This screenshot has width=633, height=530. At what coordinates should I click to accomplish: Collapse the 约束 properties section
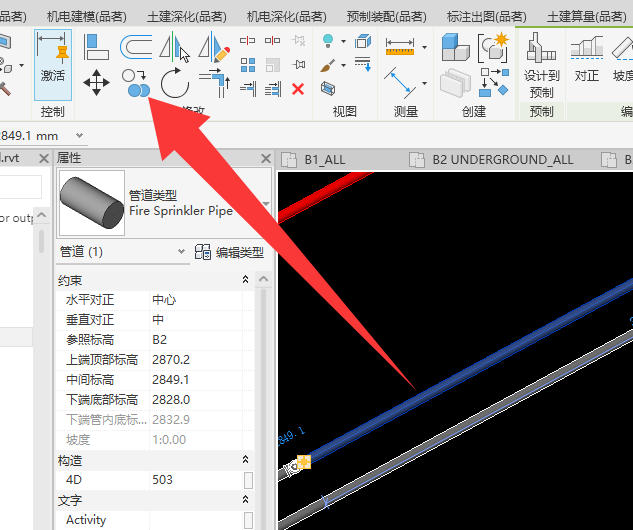coord(245,279)
